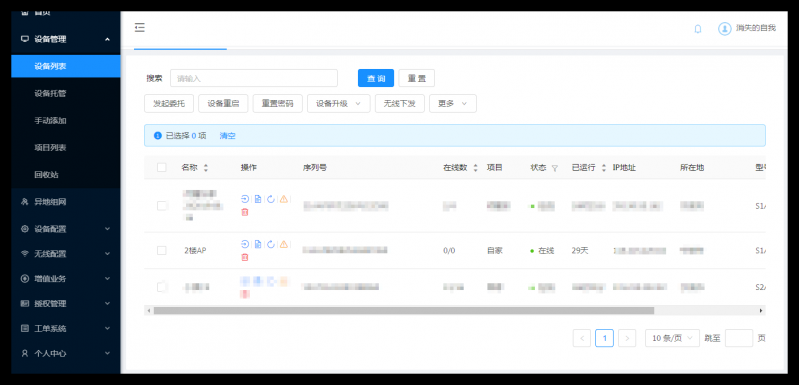Click the orange warning icon in 2楼AP row
Viewport: 799px width, 385px height.
284,244
